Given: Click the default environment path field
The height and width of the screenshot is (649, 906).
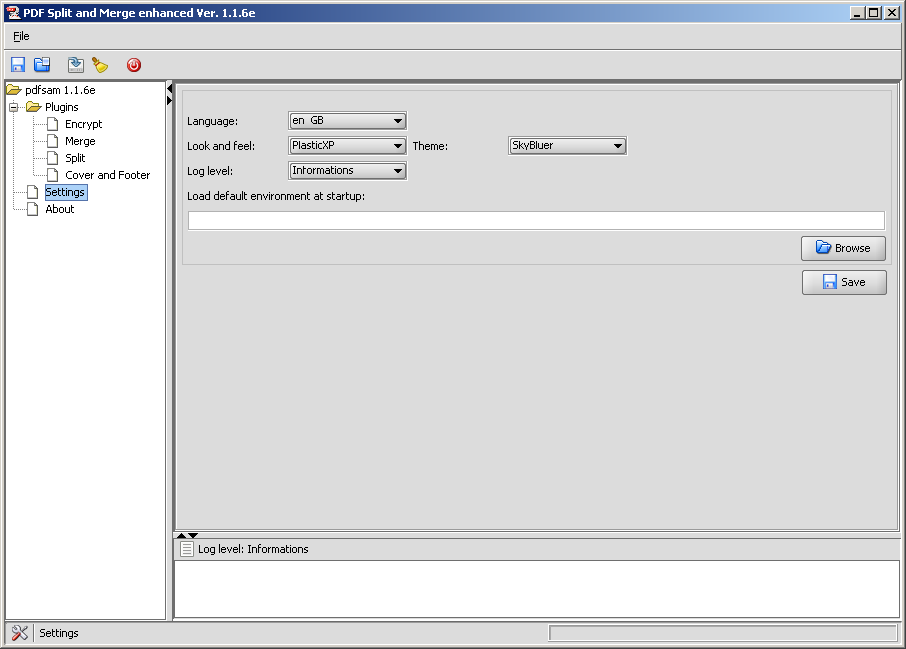Looking at the screenshot, I should tap(536, 220).
